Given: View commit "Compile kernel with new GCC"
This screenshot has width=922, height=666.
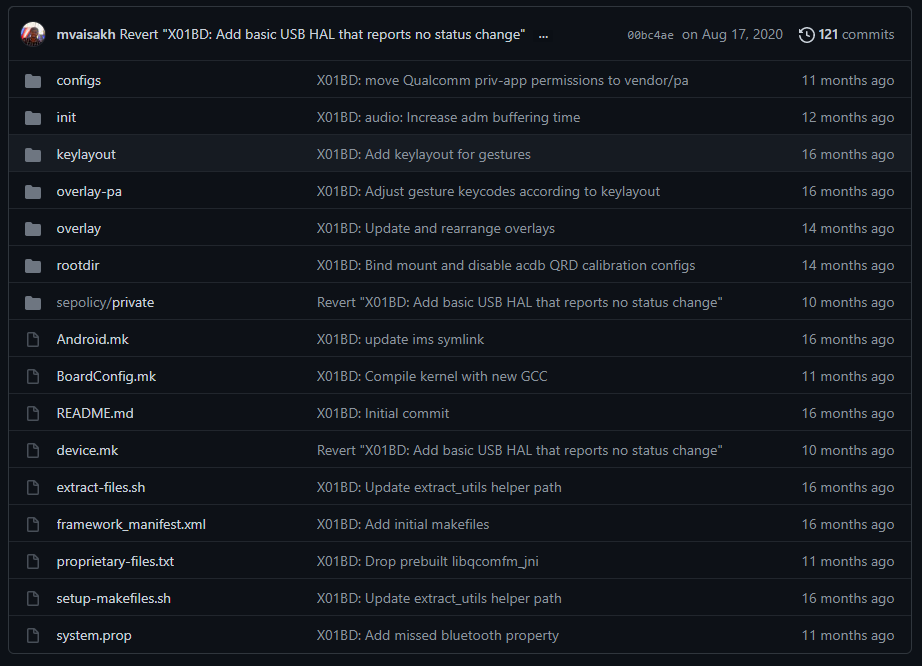Looking at the screenshot, I should [x=432, y=377].
